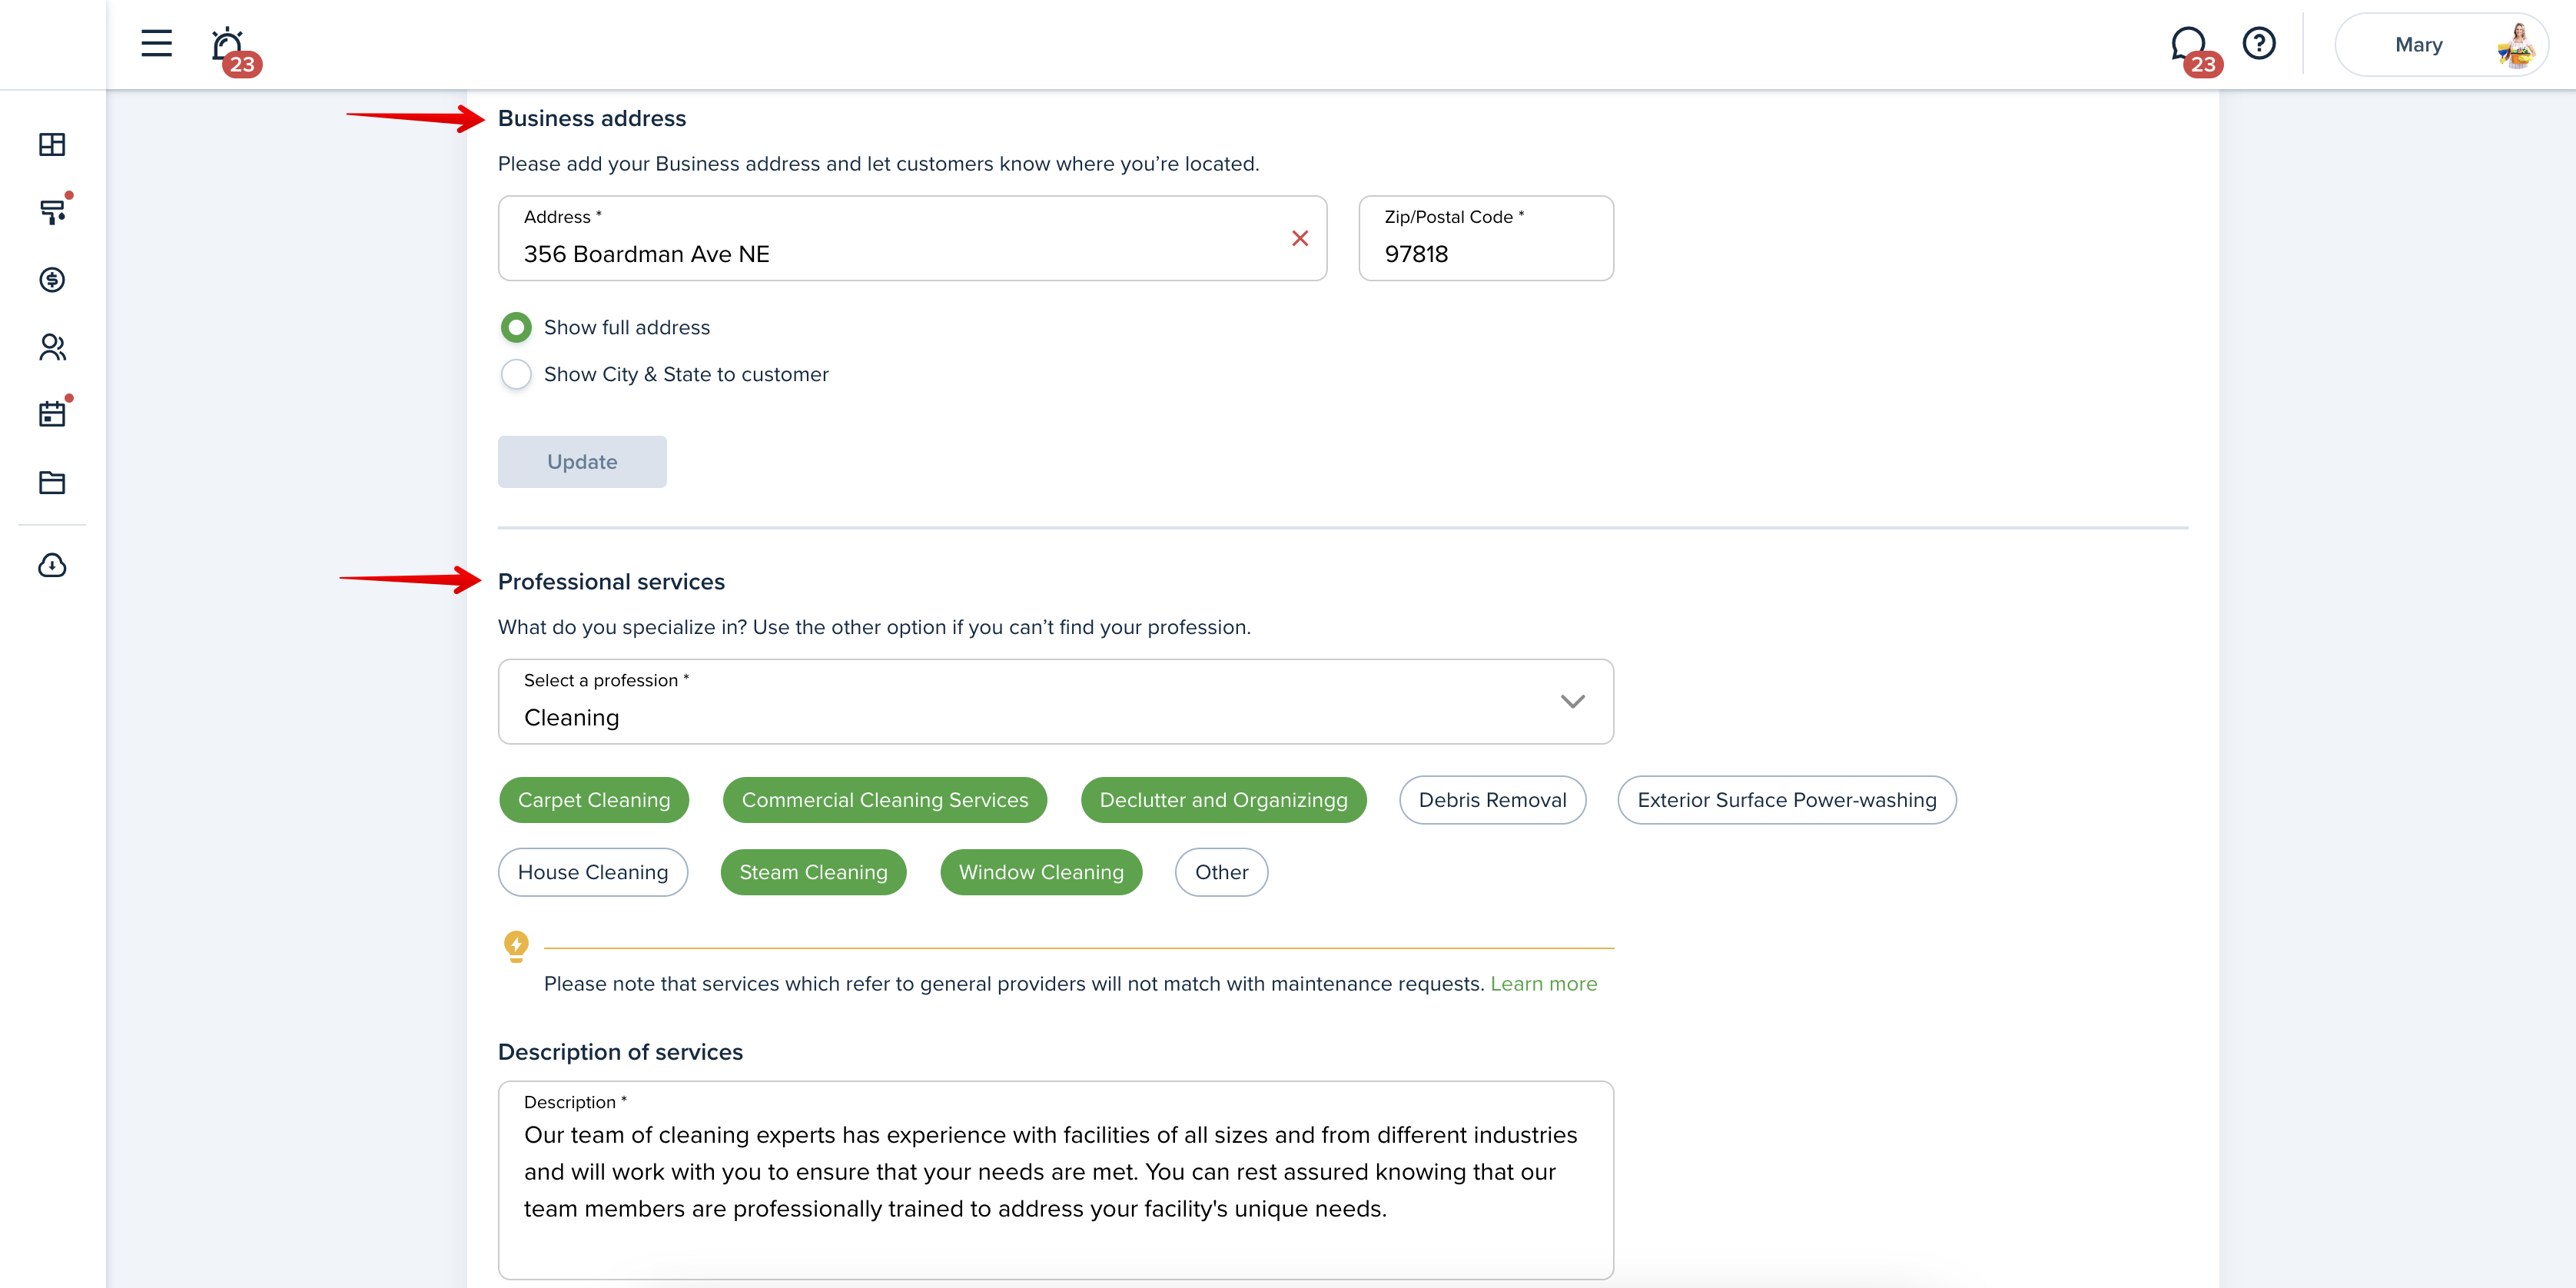
Task: Select Show City & State to customer
Action: click(516, 374)
